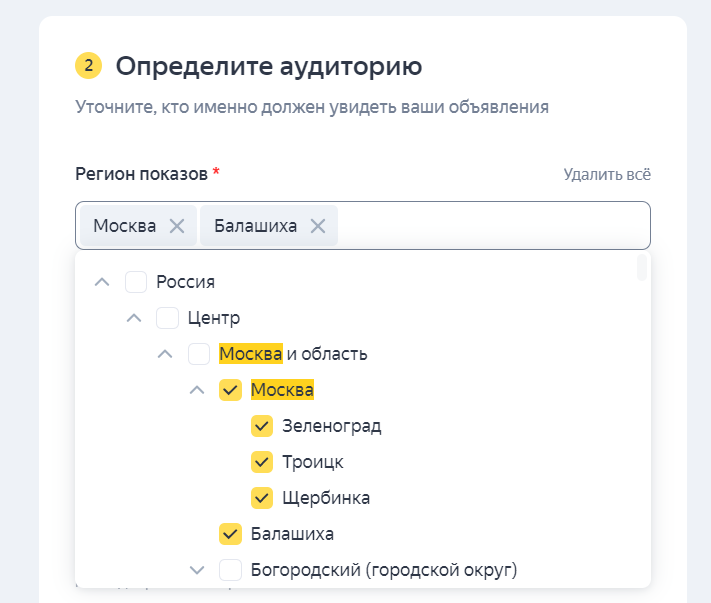This screenshot has width=711, height=603.
Task: Check the Богородский (городской округ) checkbox
Action: (x=231, y=570)
